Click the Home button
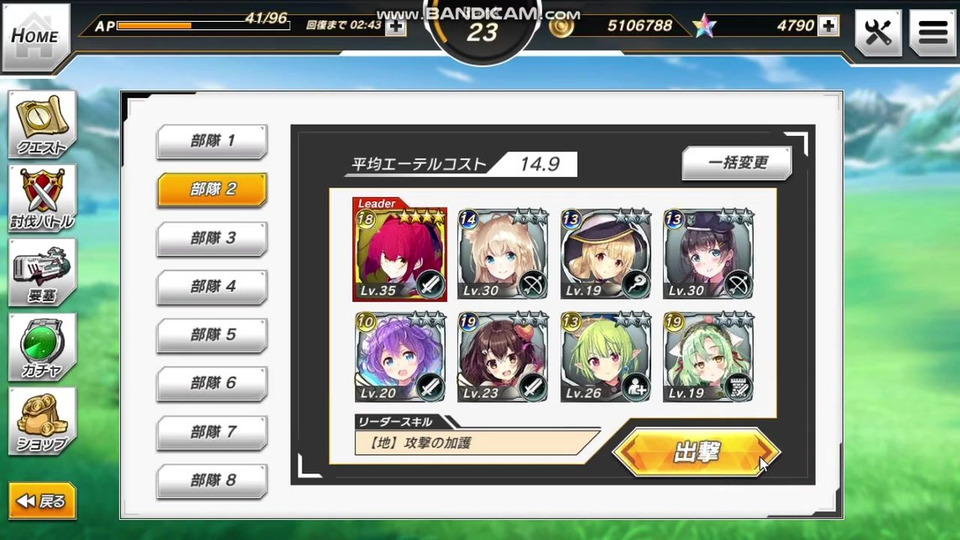Viewport: 960px width, 540px height. tap(36, 37)
